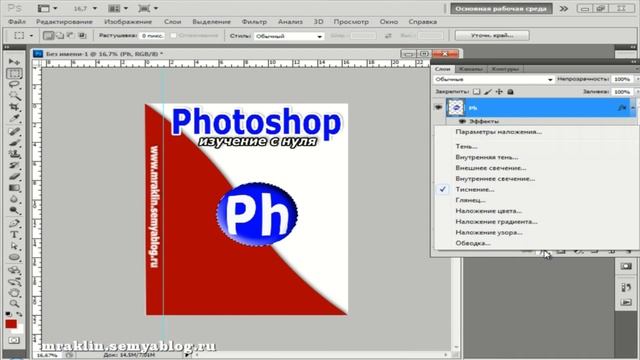Click the default colors black-white icon

point(9,314)
